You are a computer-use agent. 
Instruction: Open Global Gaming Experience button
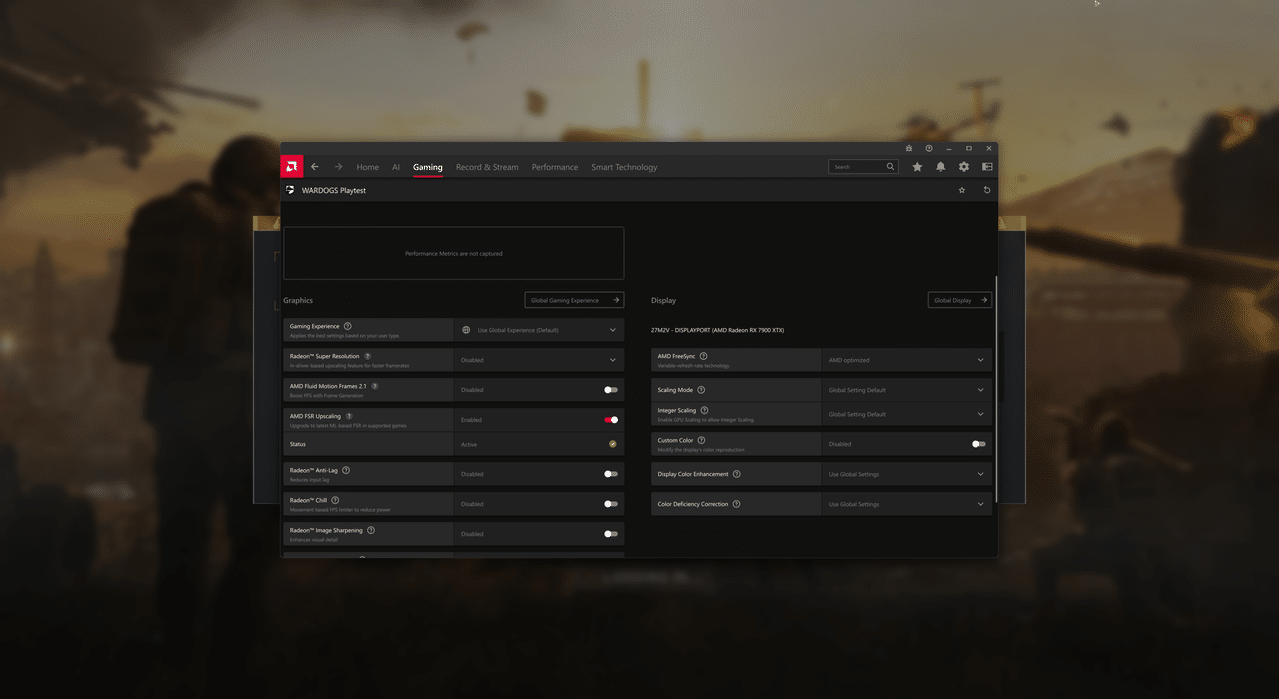[574, 300]
